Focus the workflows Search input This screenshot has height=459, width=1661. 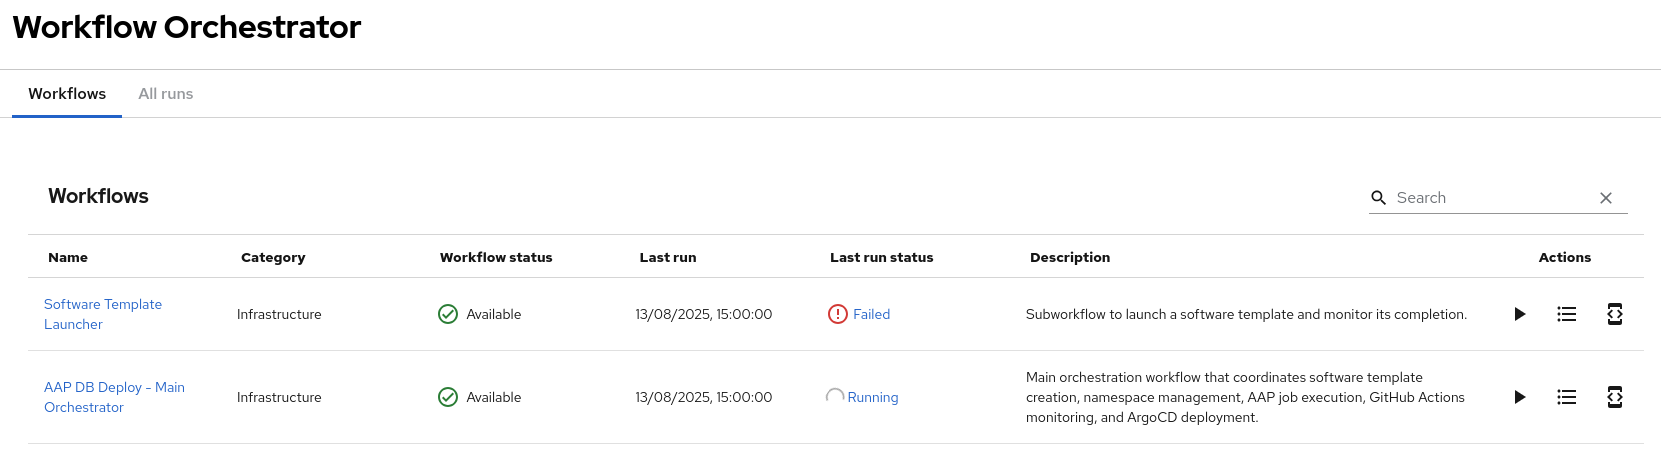[1490, 198]
